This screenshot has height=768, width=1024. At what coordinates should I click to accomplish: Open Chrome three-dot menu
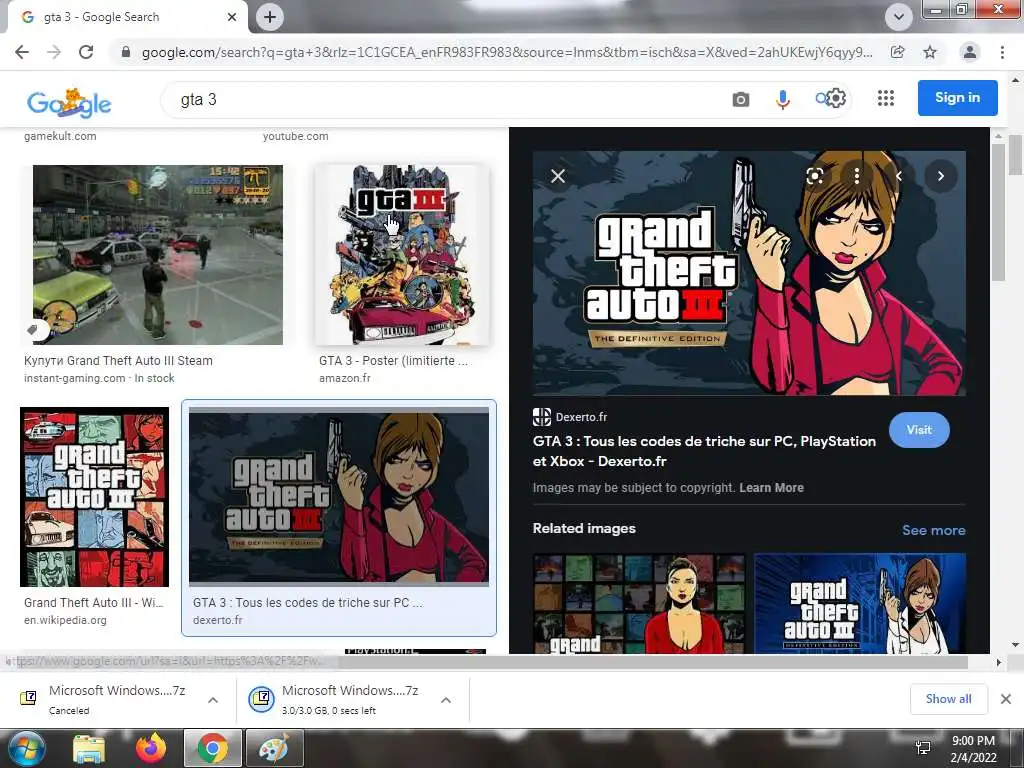1002,52
